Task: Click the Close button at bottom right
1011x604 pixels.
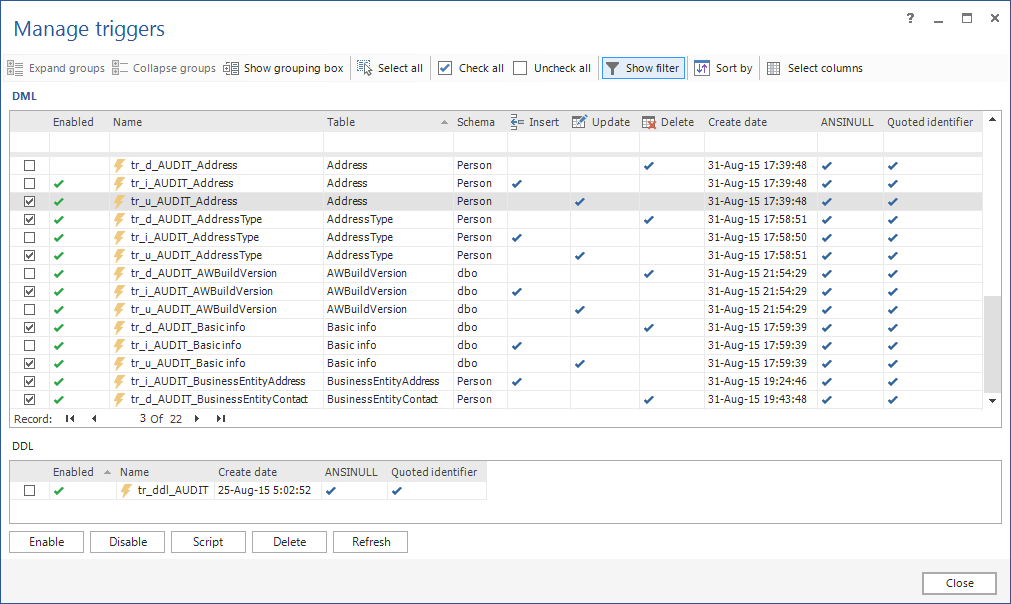Action: (x=959, y=583)
